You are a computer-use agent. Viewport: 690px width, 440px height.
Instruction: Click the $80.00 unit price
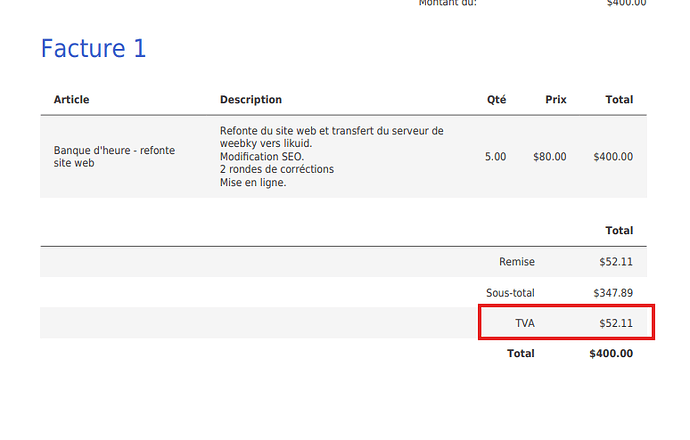tap(549, 157)
